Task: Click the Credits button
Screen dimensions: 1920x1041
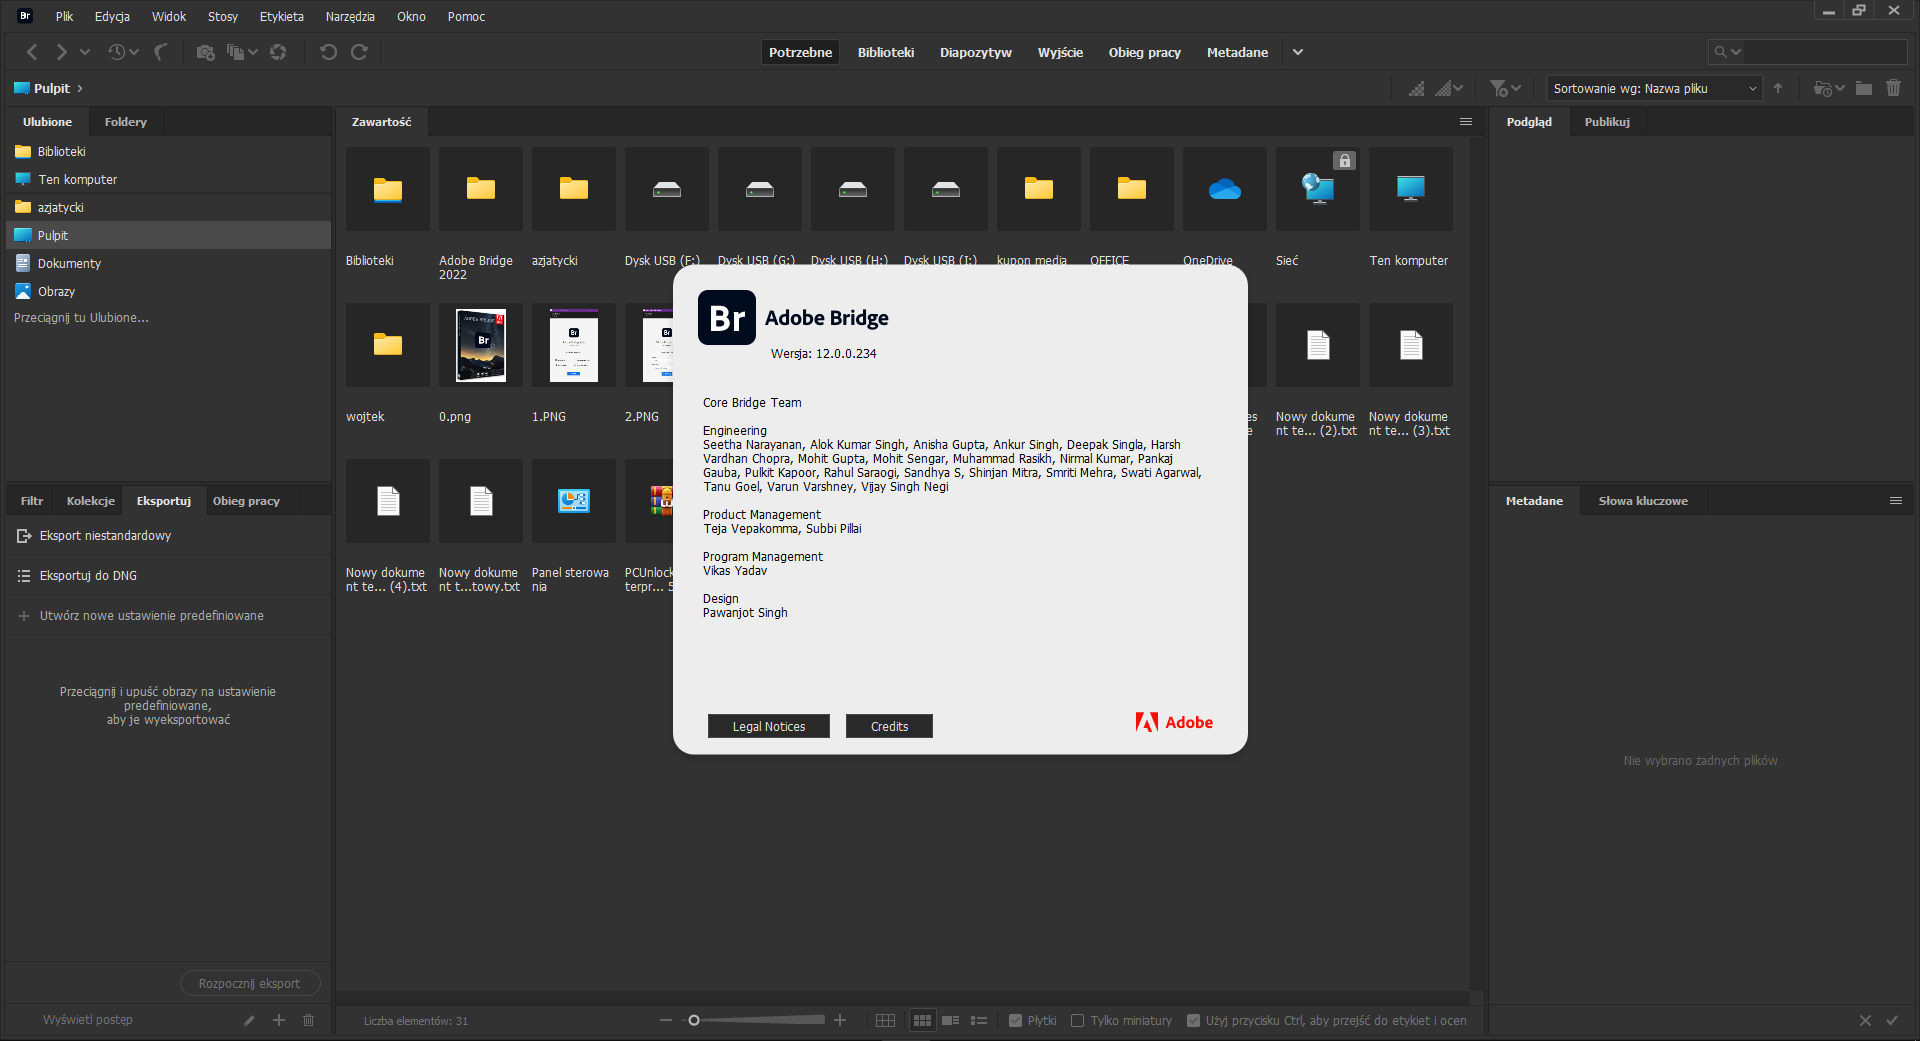Action: [889, 726]
